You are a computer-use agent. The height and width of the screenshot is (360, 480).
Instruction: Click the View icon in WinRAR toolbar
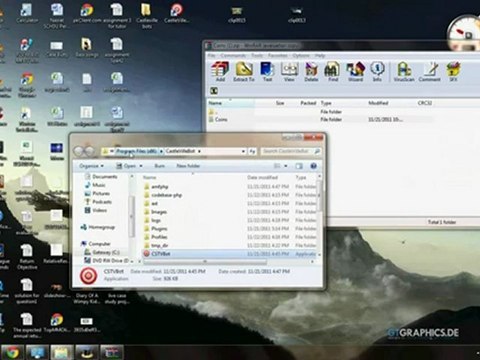coord(289,71)
